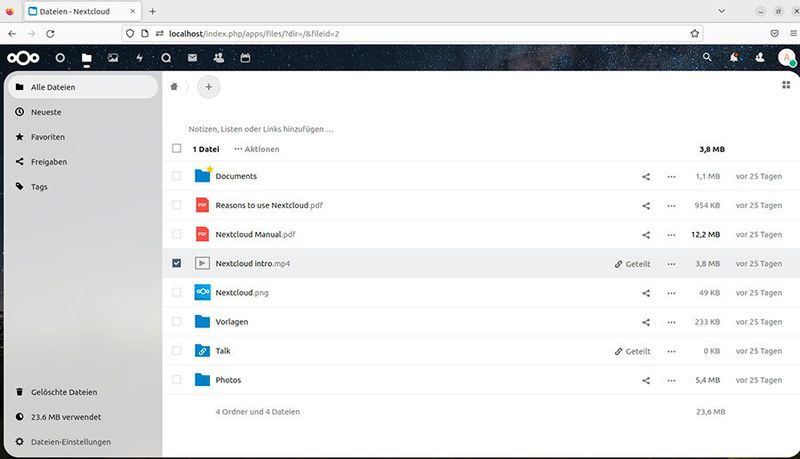This screenshot has width=800, height=459.
Task: Click '4 Ordner und 4 Dateien' summary
Action: (x=258, y=412)
